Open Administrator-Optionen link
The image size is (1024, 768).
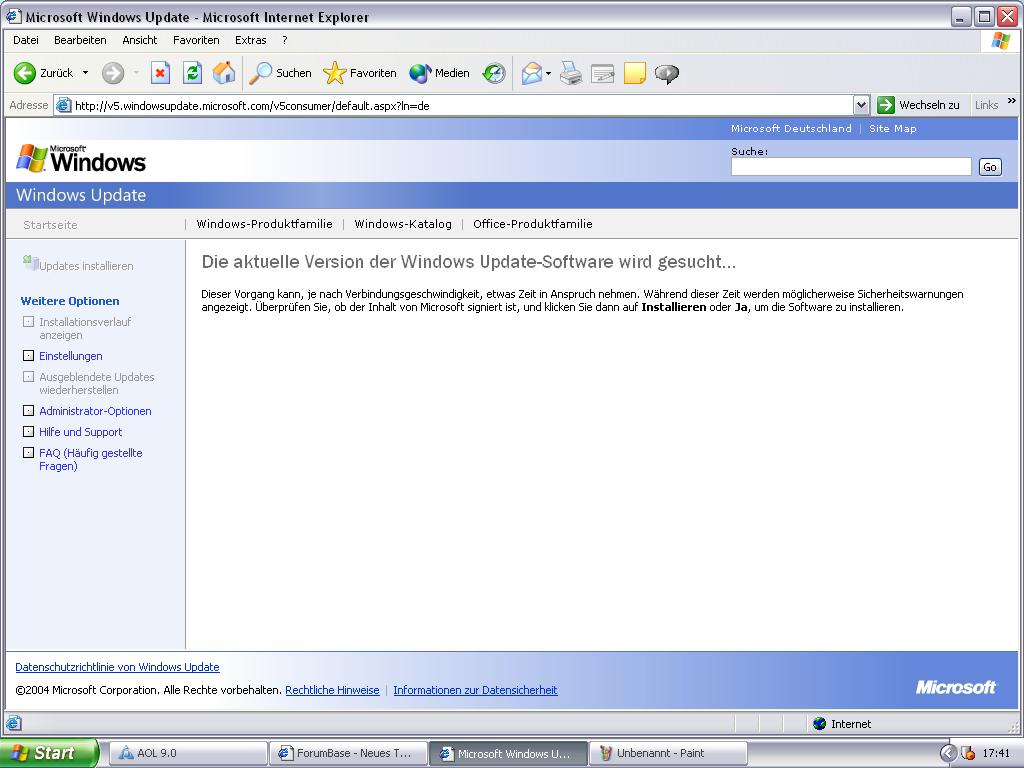[95, 411]
